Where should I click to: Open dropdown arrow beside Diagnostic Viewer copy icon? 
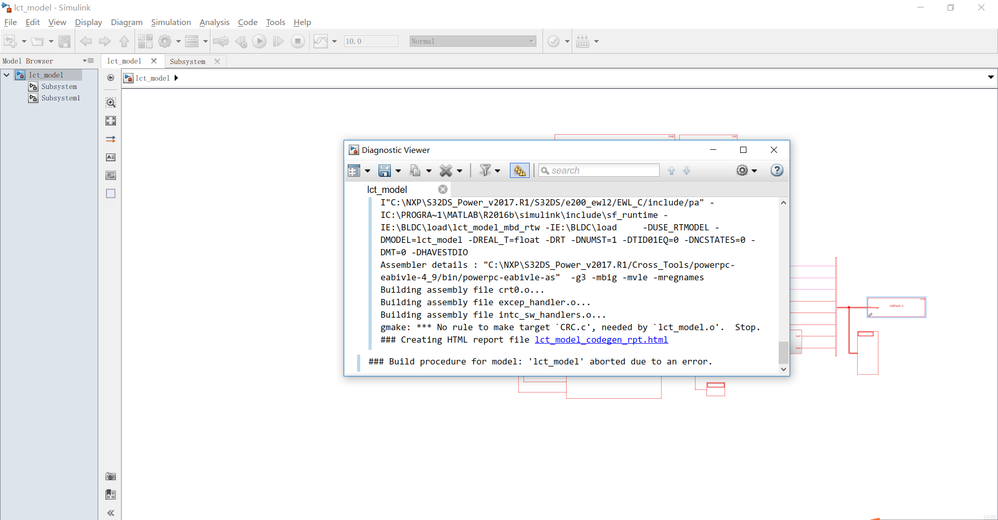click(x=428, y=171)
